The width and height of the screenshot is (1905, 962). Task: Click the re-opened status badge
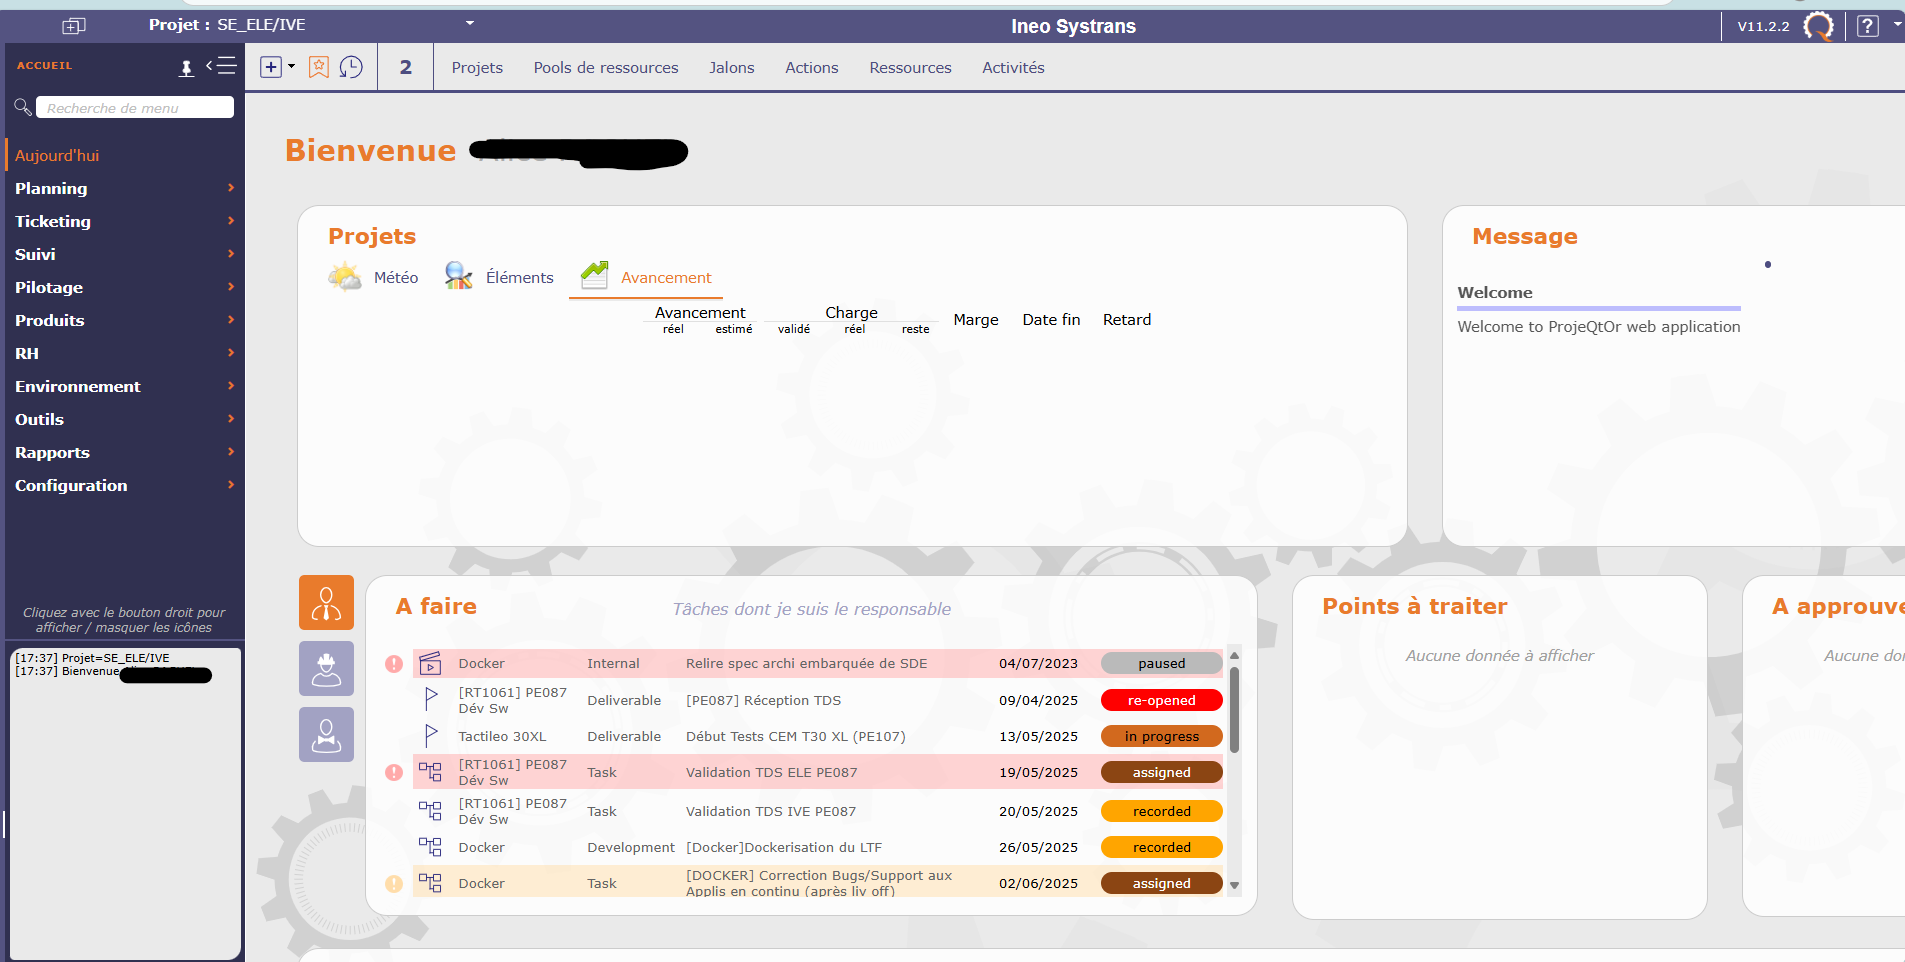[x=1161, y=700]
